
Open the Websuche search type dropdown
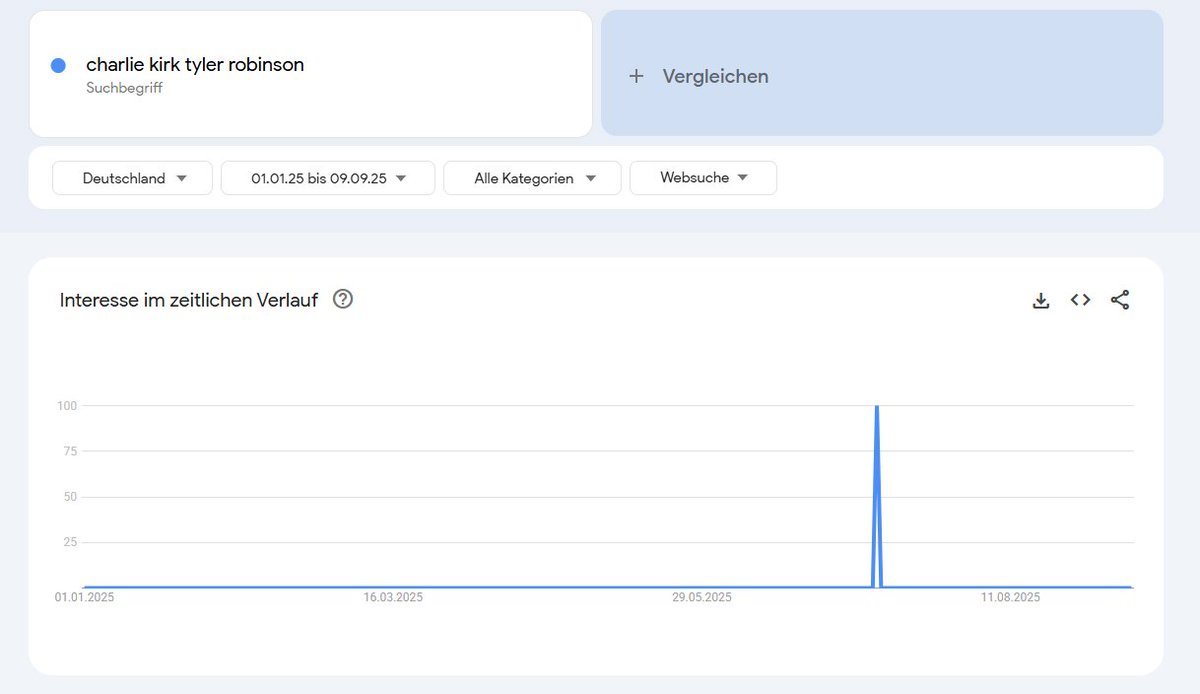pos(703,178)
